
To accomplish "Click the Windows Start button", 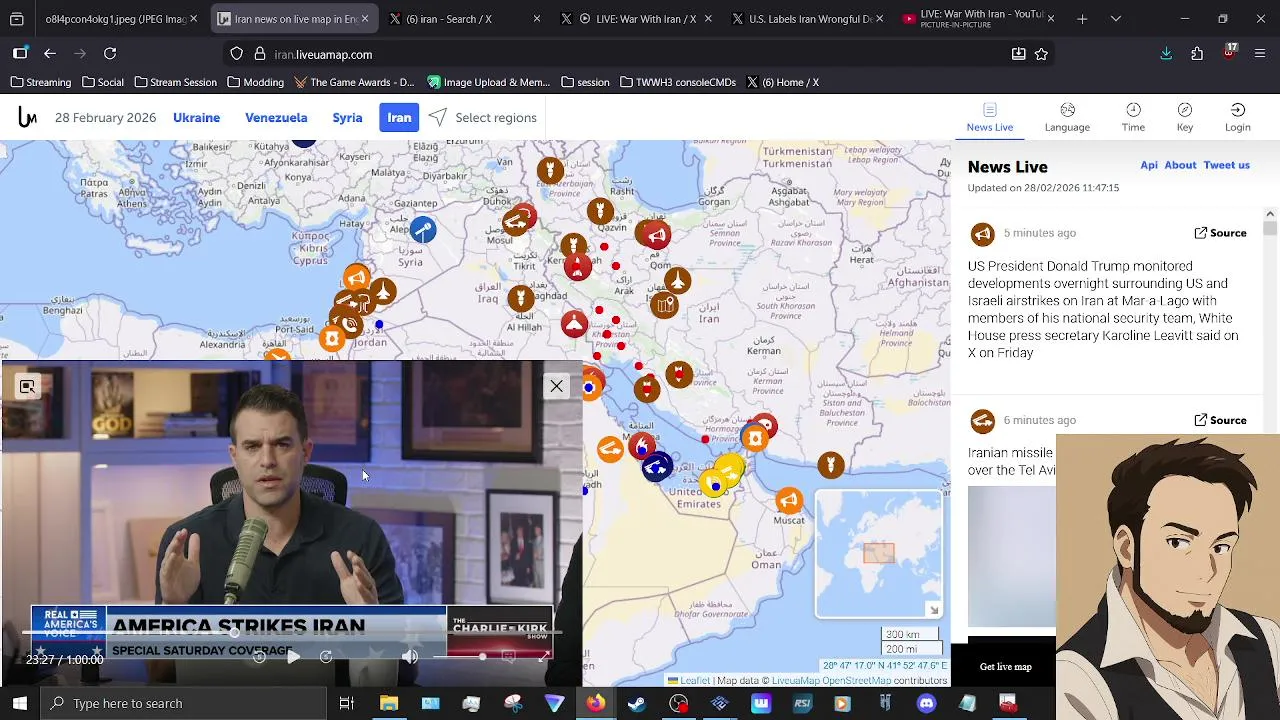I will click(20, 703).
